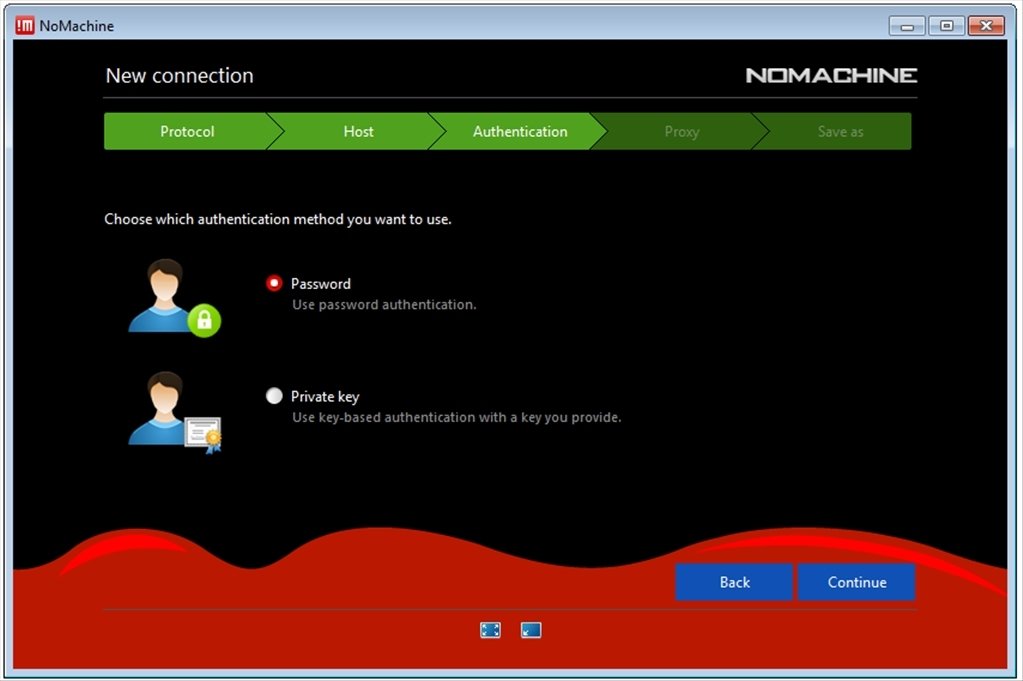The height and width of the screenshot is (681, 1023).
Task: Close the NoMachine window
Action: coord(986,25)
